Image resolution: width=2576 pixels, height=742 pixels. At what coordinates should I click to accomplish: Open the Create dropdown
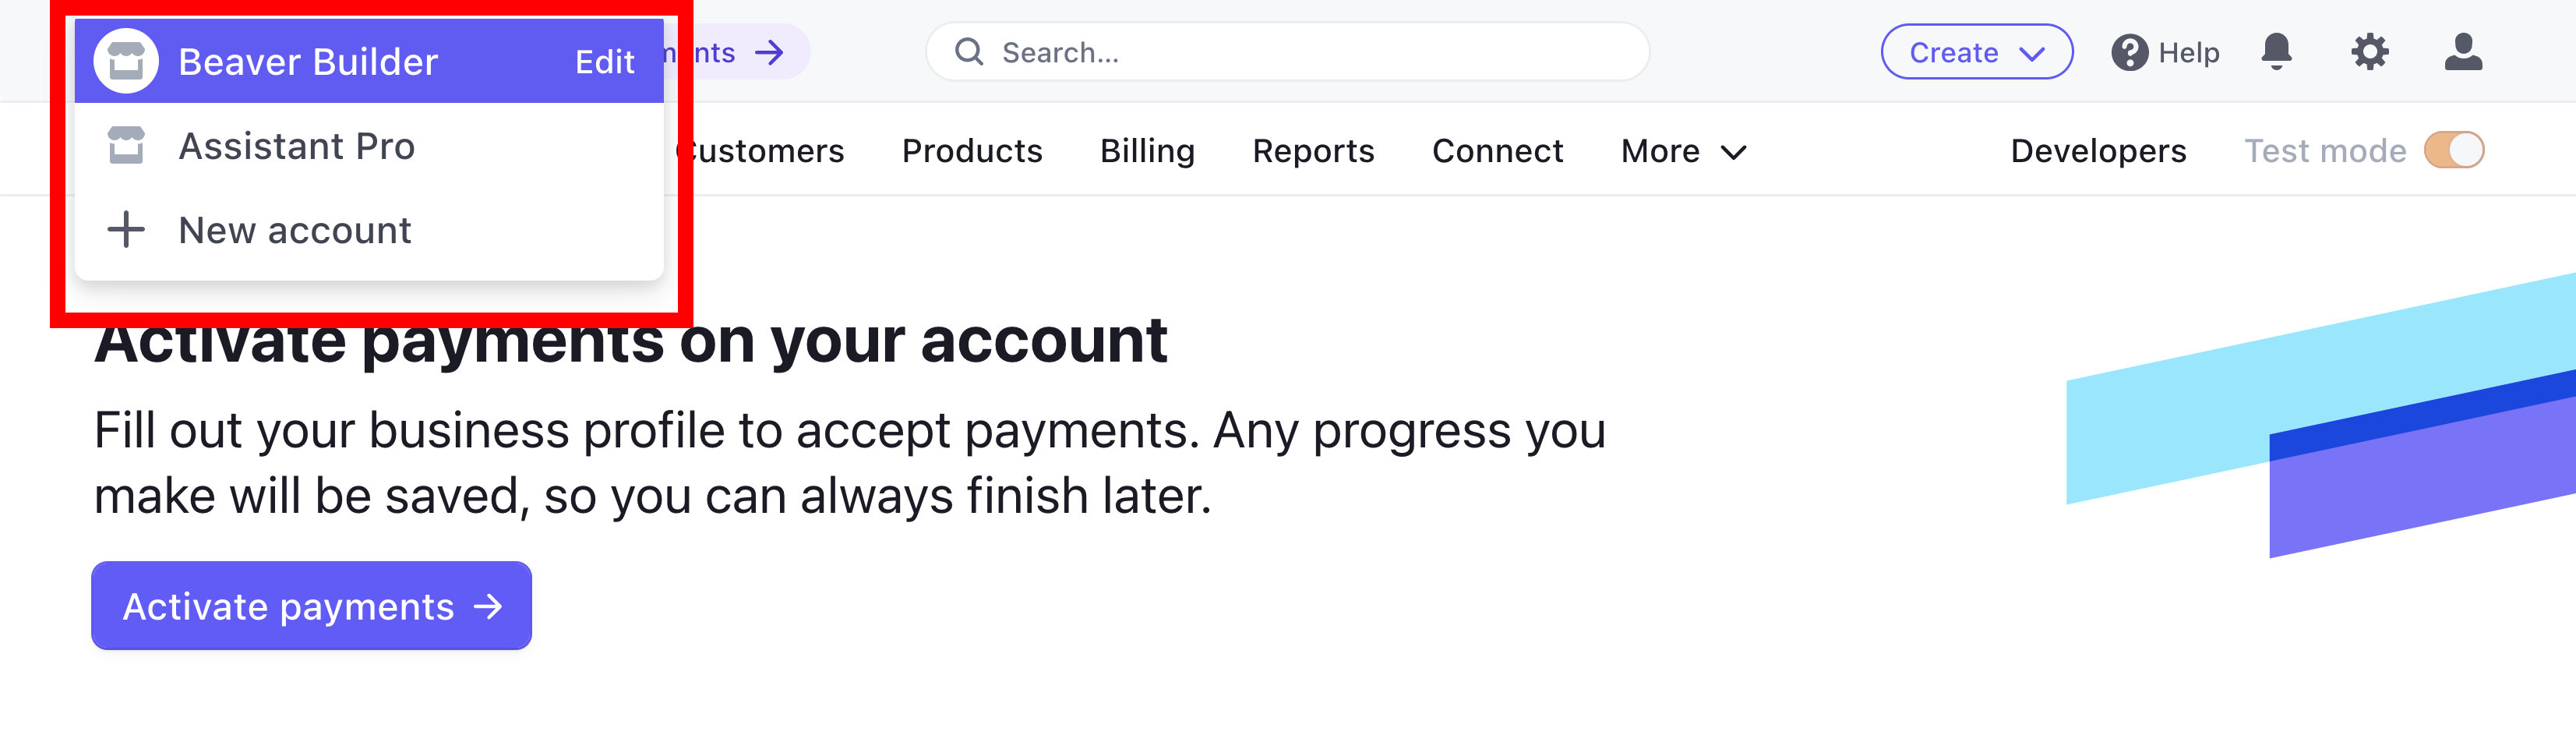(1977, 52)
